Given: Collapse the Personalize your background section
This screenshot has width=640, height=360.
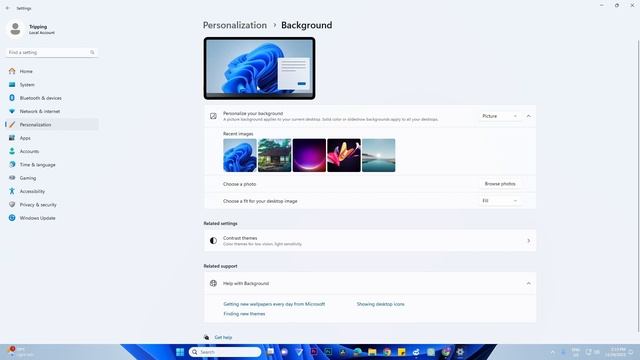Looking at the screenshot, I should tap(529, 116).
